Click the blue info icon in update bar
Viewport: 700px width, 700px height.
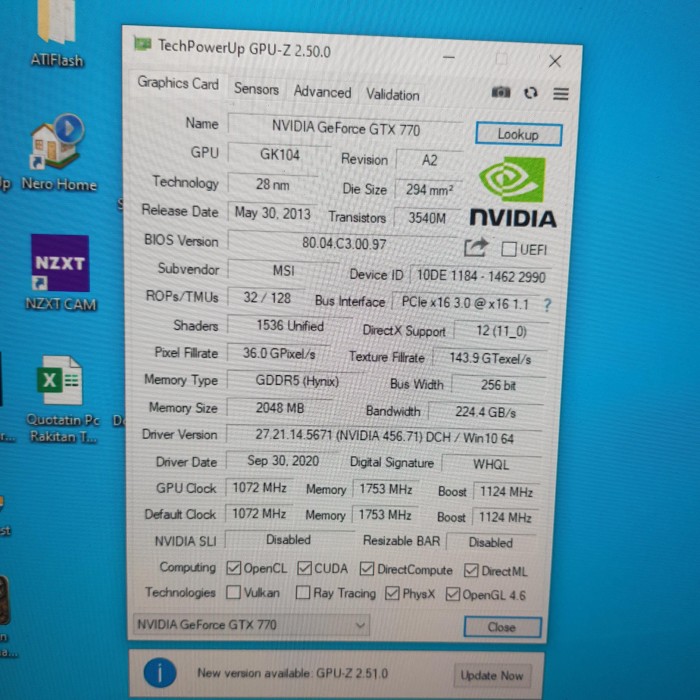[x=160, y=672]
